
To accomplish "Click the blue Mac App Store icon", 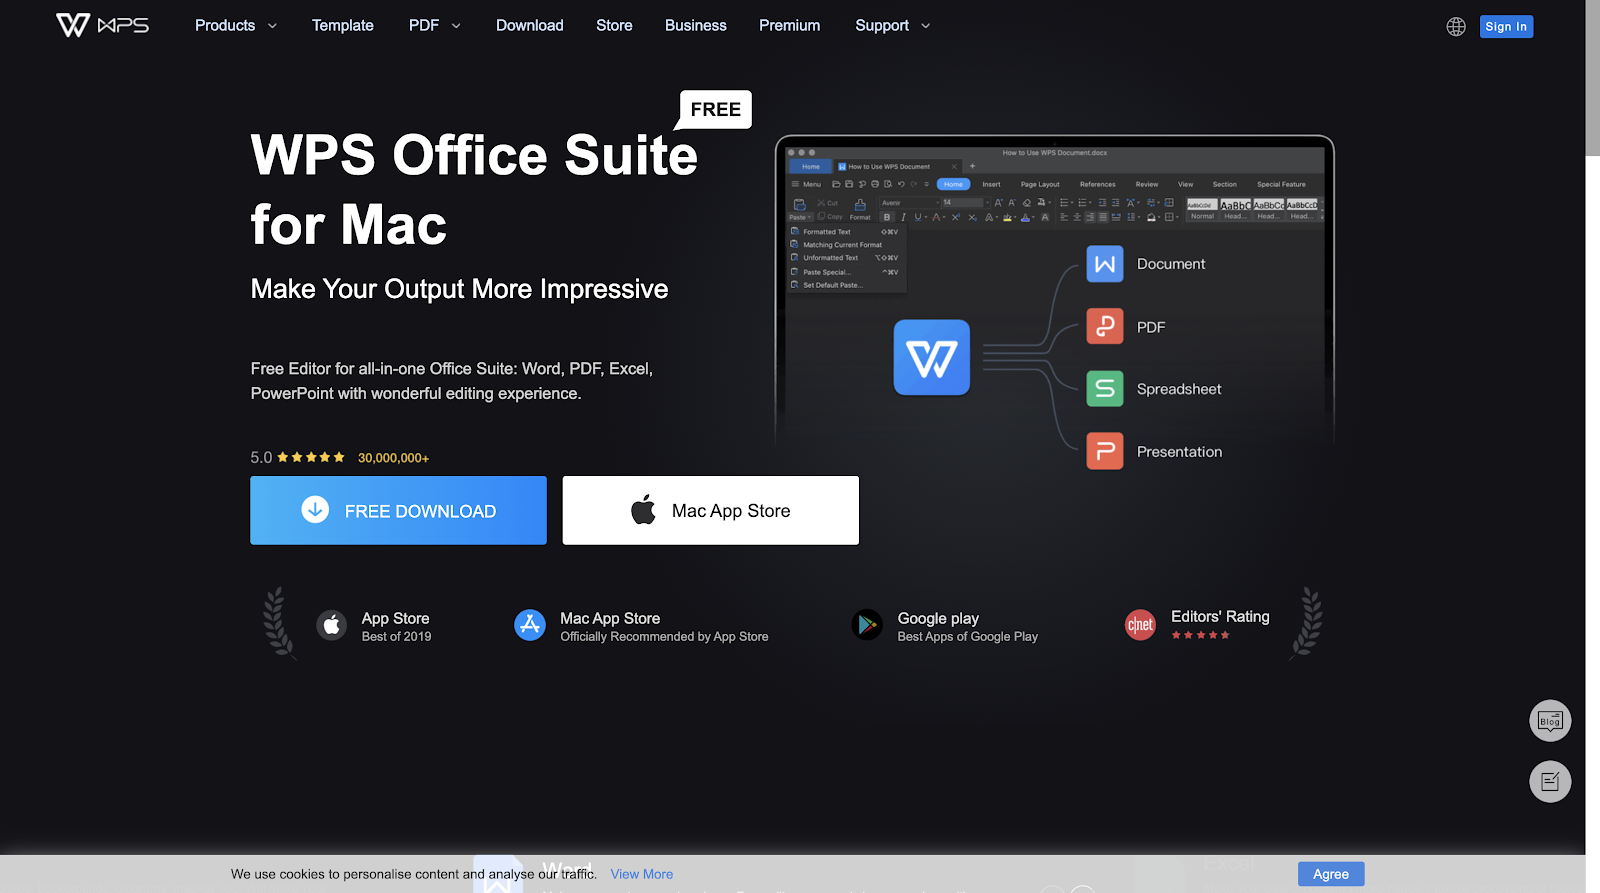I will pyautogui.click(x=530, y=625).
